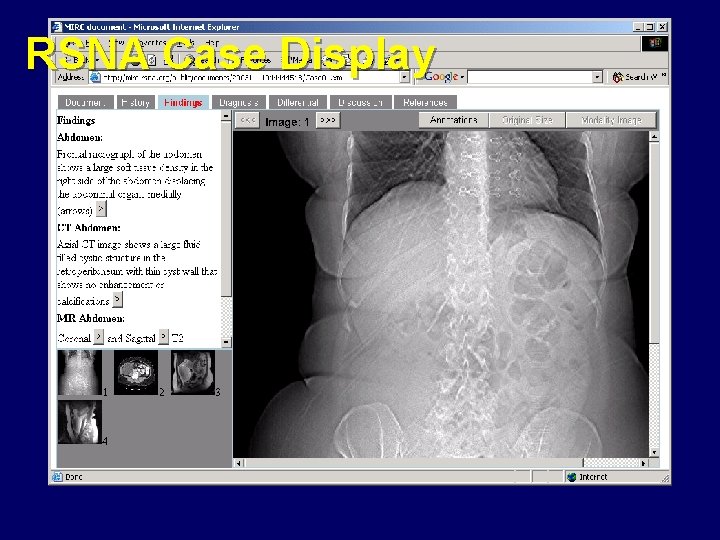Click inside the Address URL field

tap(250, 77)
